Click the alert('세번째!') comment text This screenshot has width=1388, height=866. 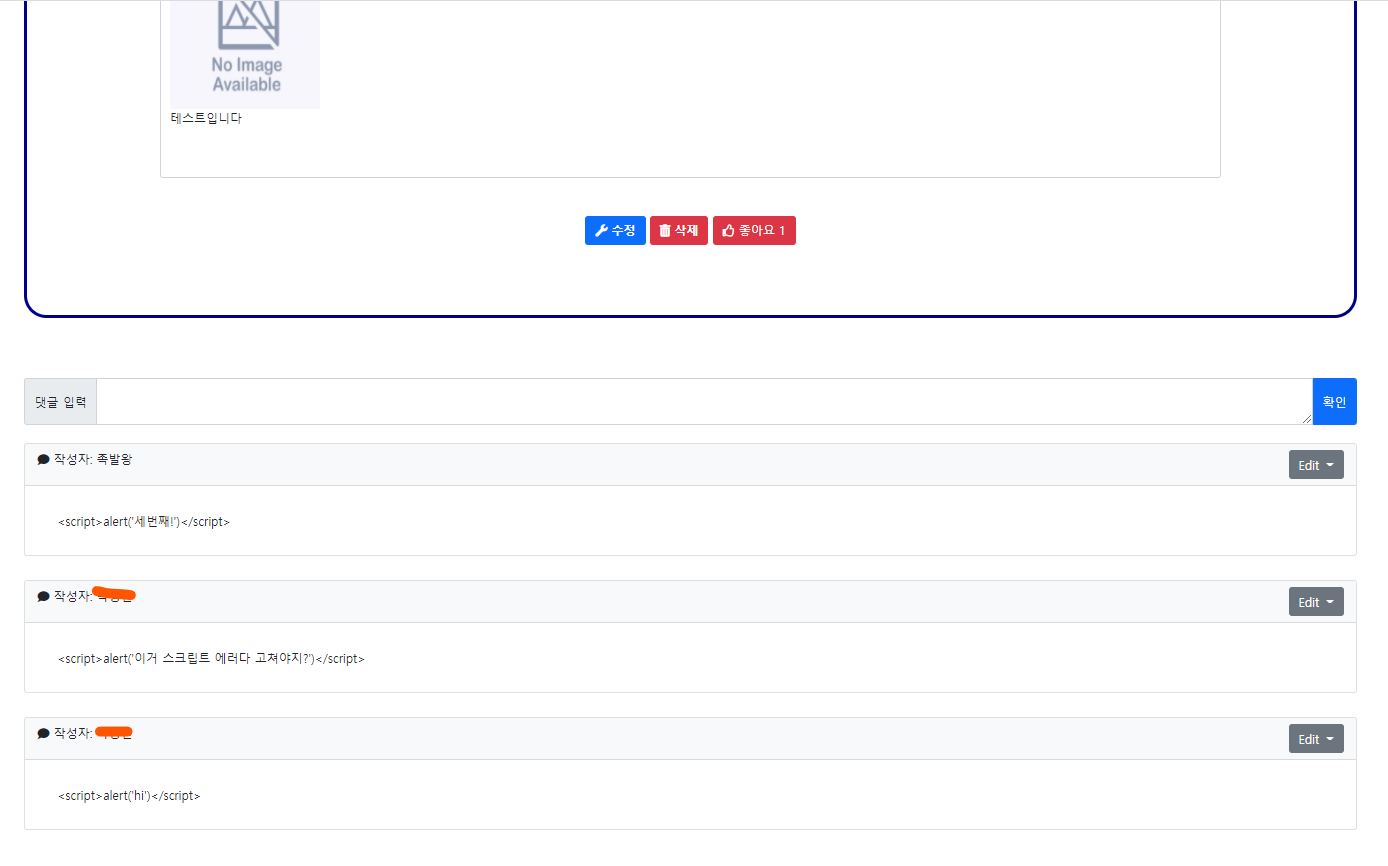[144, 522]
